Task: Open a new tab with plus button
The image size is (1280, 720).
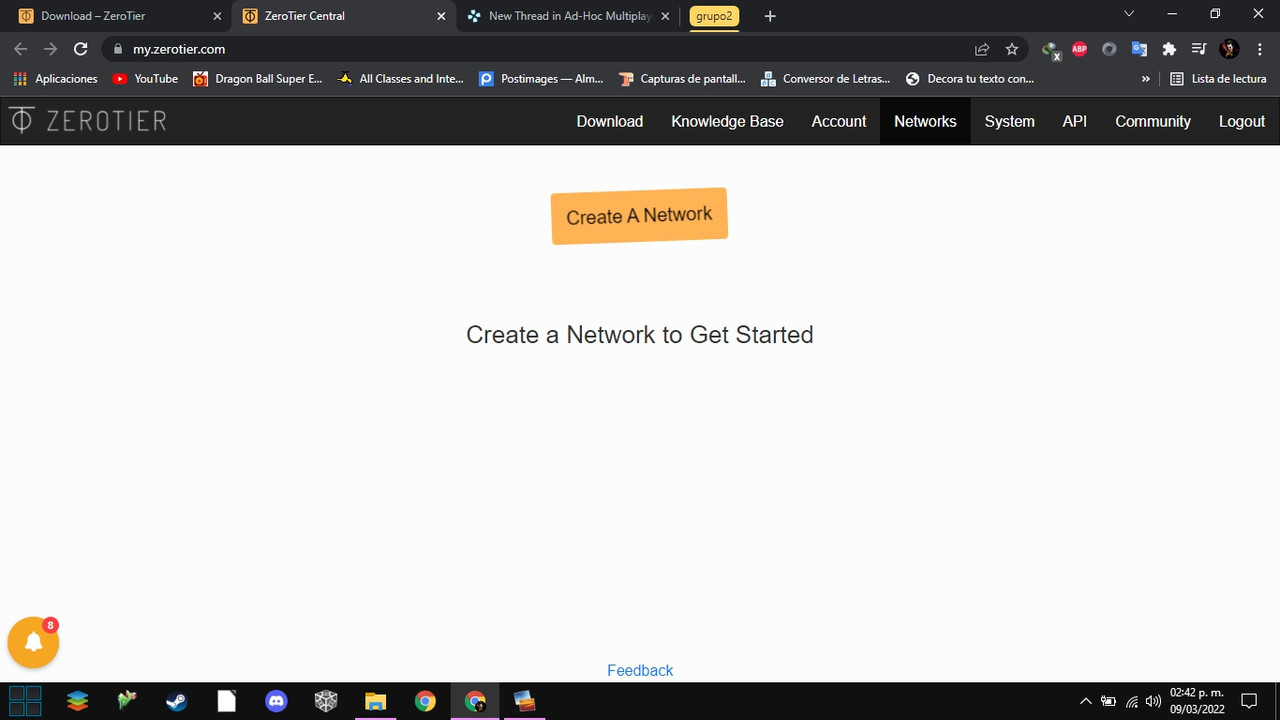Action: coord(769,16)
